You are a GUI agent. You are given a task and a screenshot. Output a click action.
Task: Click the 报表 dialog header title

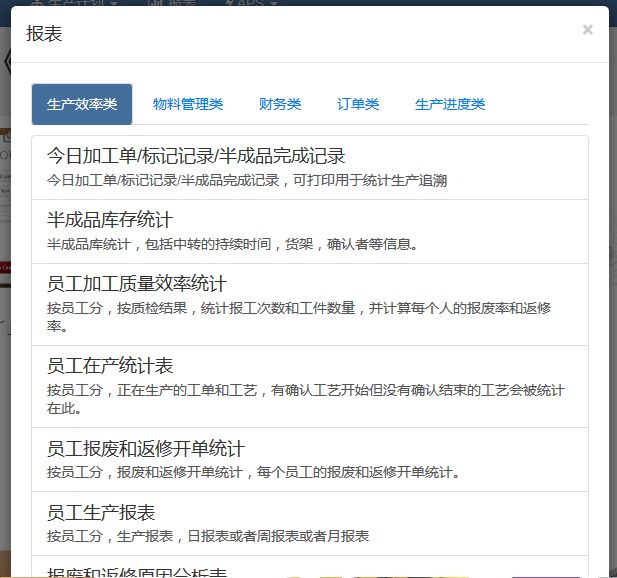[44, 34]
